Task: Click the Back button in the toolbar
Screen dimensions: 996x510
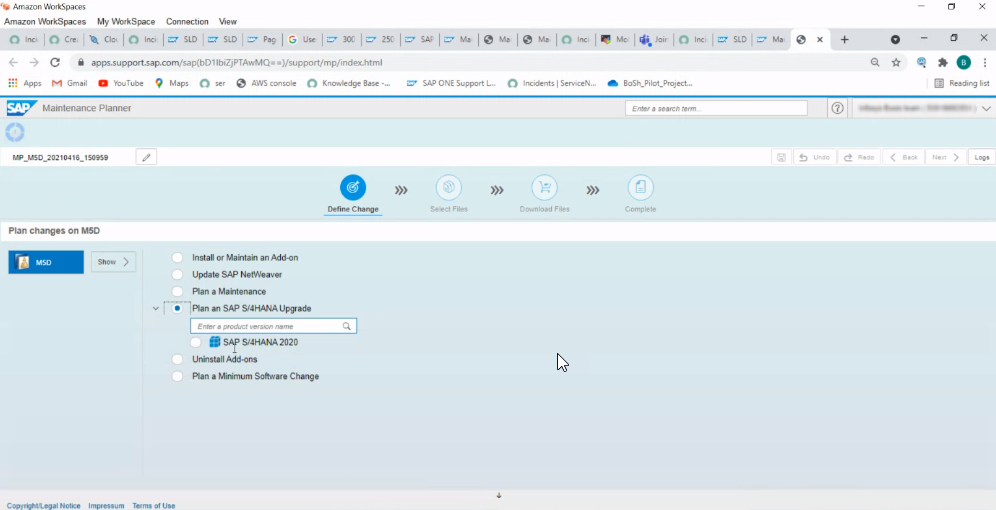Action: click(904, 157)
